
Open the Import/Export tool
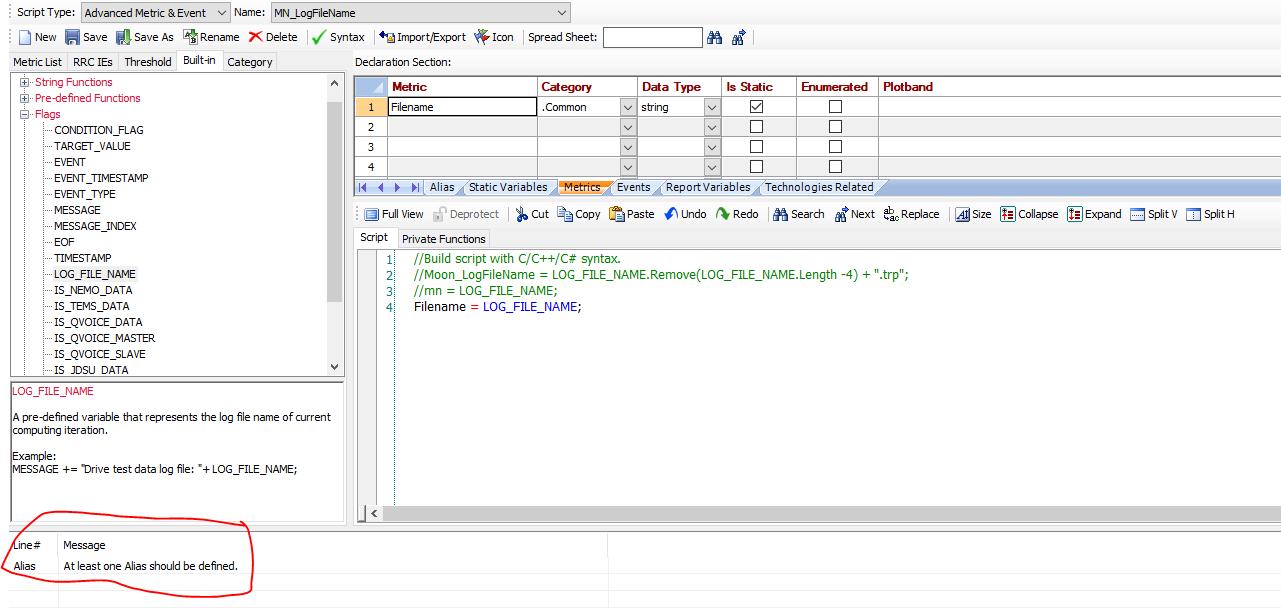421,37
